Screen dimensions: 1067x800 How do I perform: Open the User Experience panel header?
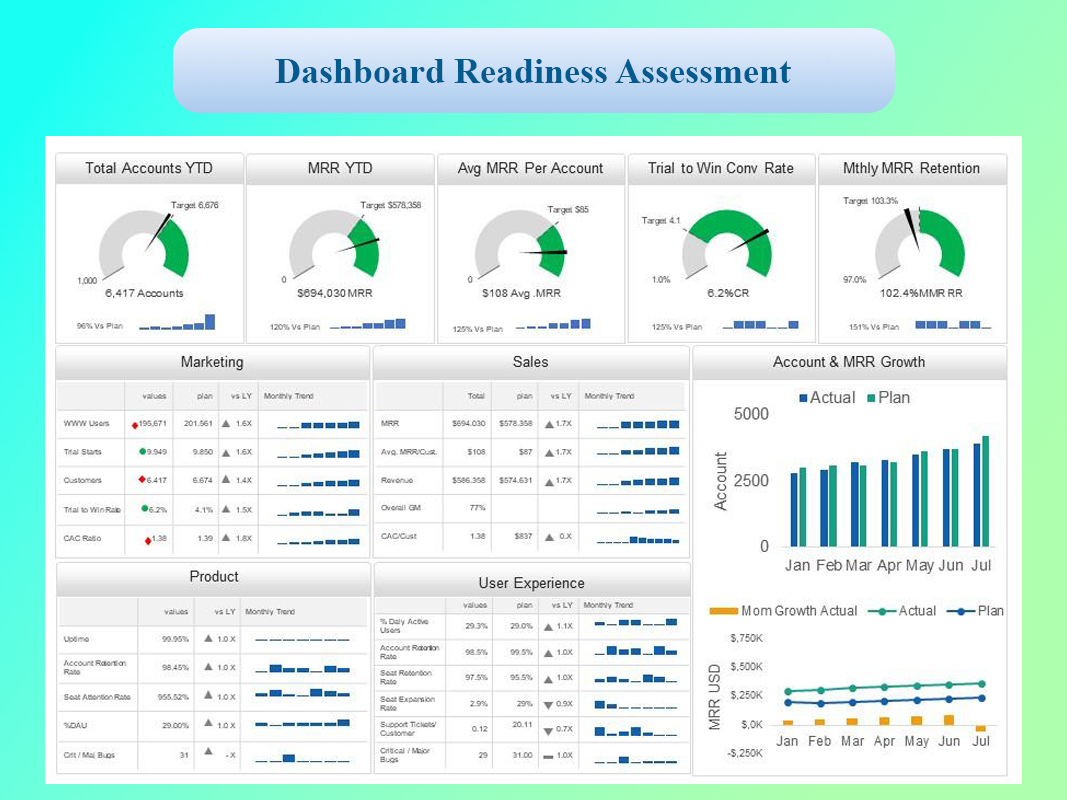pyautogui.click(x=531, y=582)
